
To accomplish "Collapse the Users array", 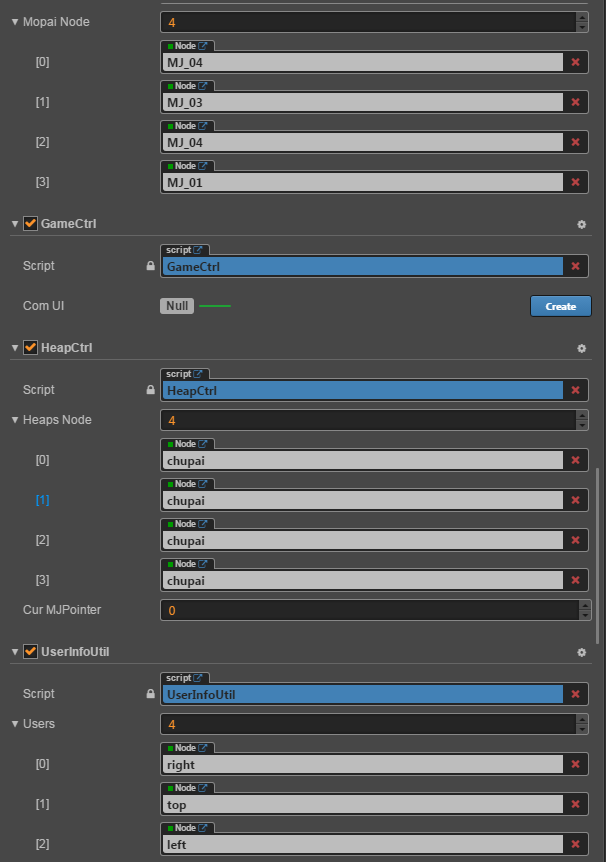I will 14,724.
